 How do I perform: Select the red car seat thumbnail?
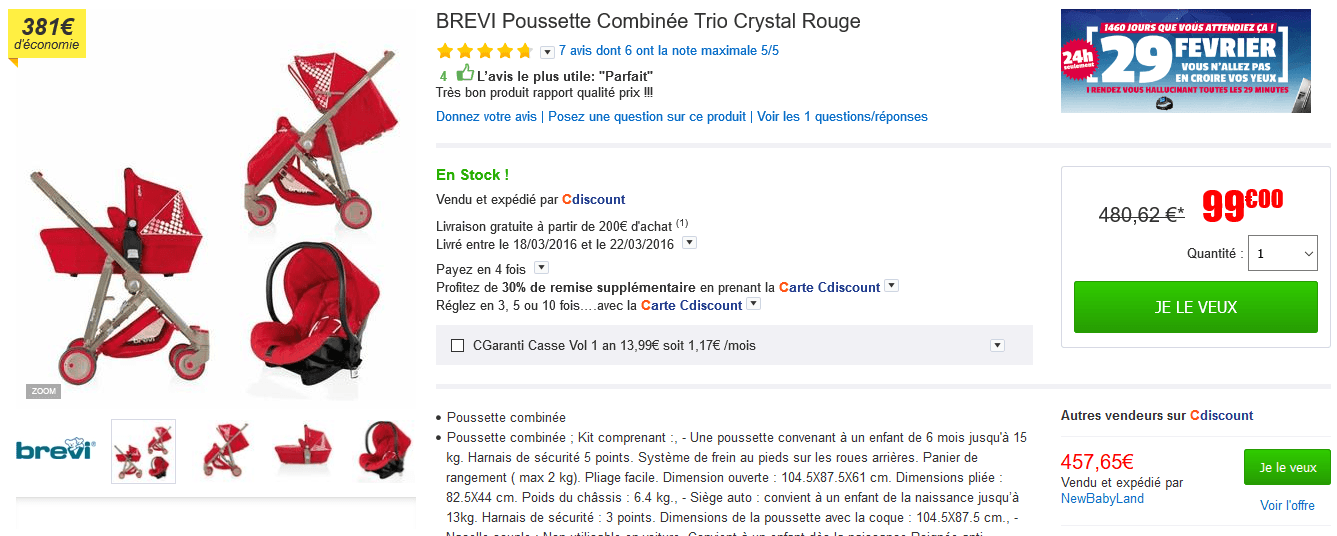click(x=384, y=451)
